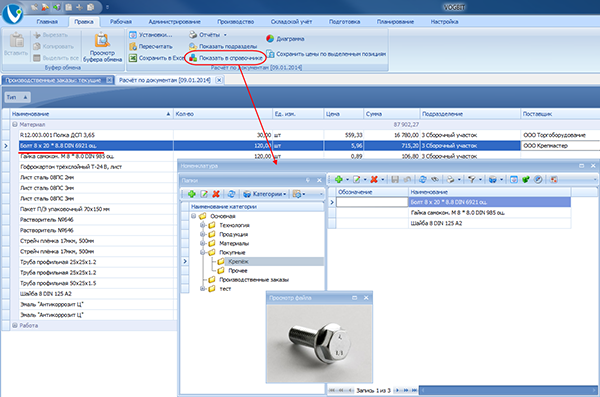Select the Крепёж folder
Image resolution: width=600 pixels, height=397 pixels.
click(x=238, y=261)
